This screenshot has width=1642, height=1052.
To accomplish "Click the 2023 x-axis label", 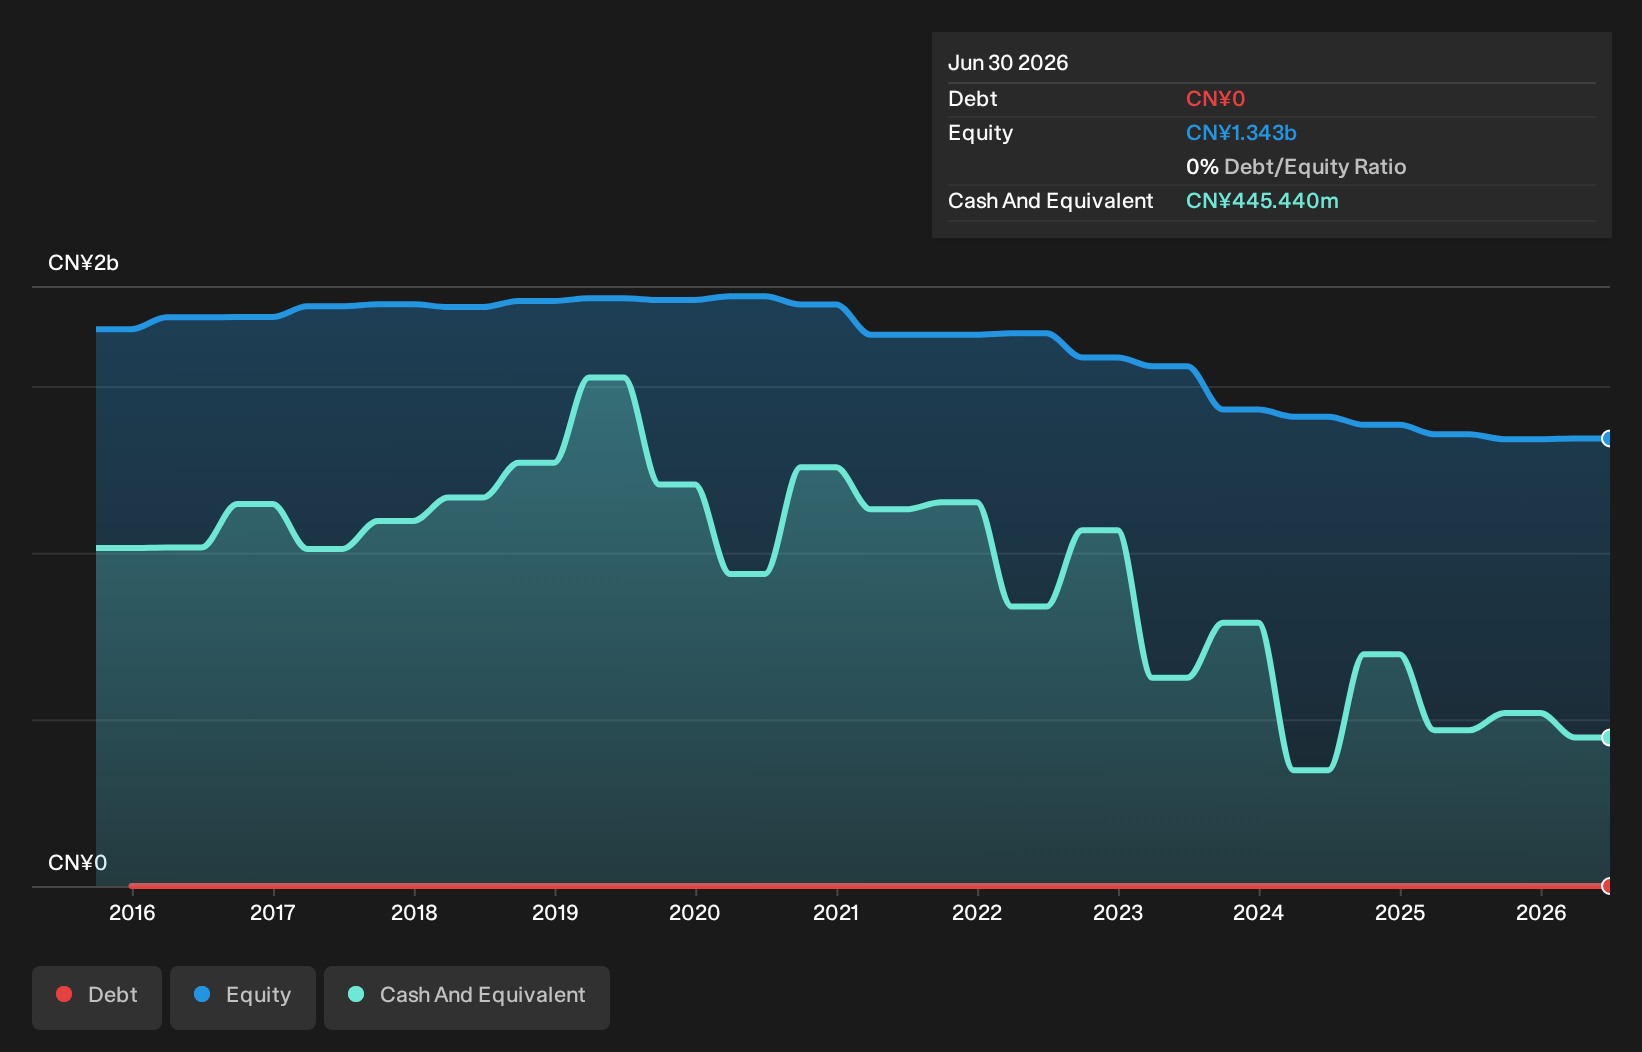I will click(1118, 912).
